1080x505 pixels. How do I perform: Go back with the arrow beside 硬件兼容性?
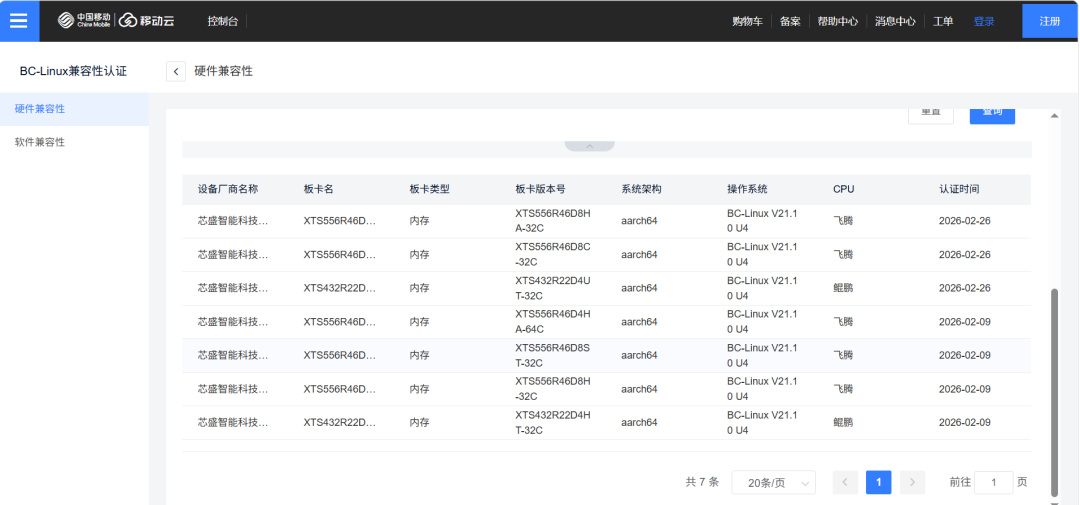click(x=176, y=71)
